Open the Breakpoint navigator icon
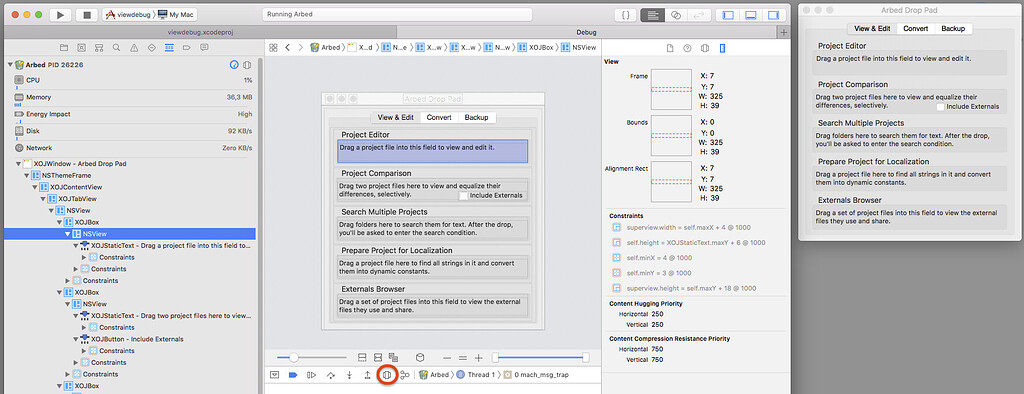The image size is (1024, 394). point(187,48)
